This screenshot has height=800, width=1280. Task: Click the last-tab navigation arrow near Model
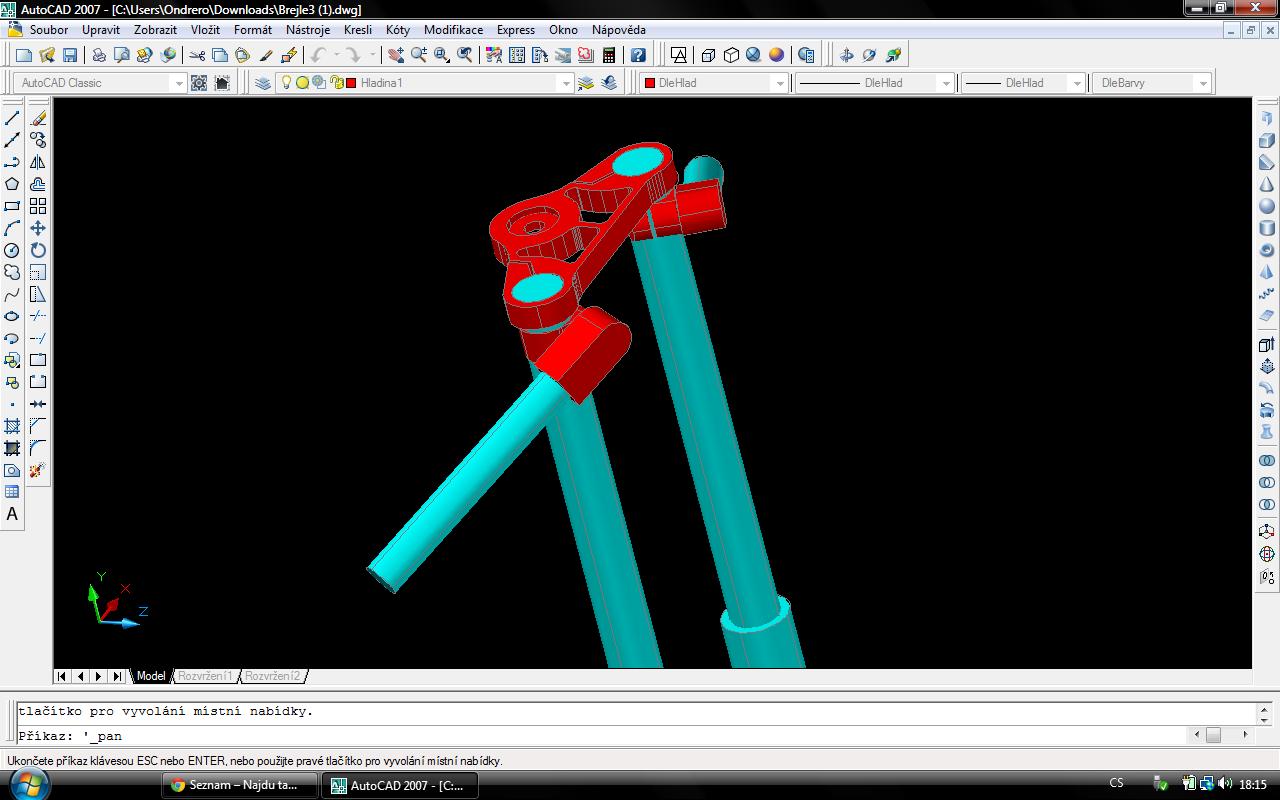pyautogui.click(x=117, y=676)
